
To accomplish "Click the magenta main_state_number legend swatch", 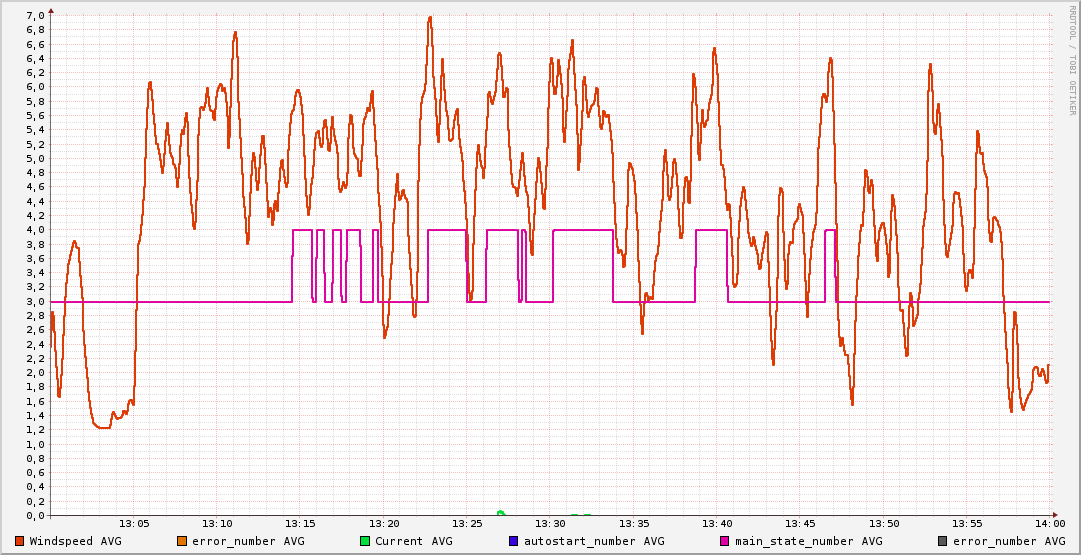I will pos(725,541).
